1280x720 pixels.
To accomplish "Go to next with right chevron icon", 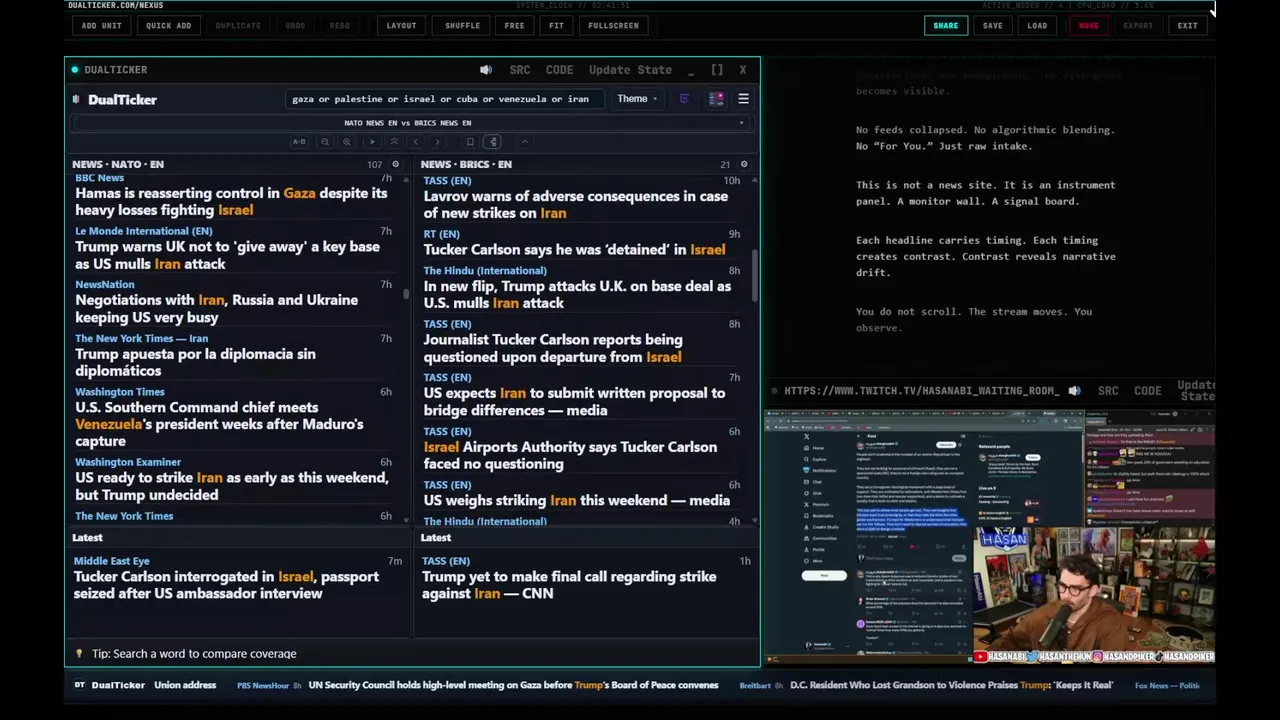I will point(437,142).
